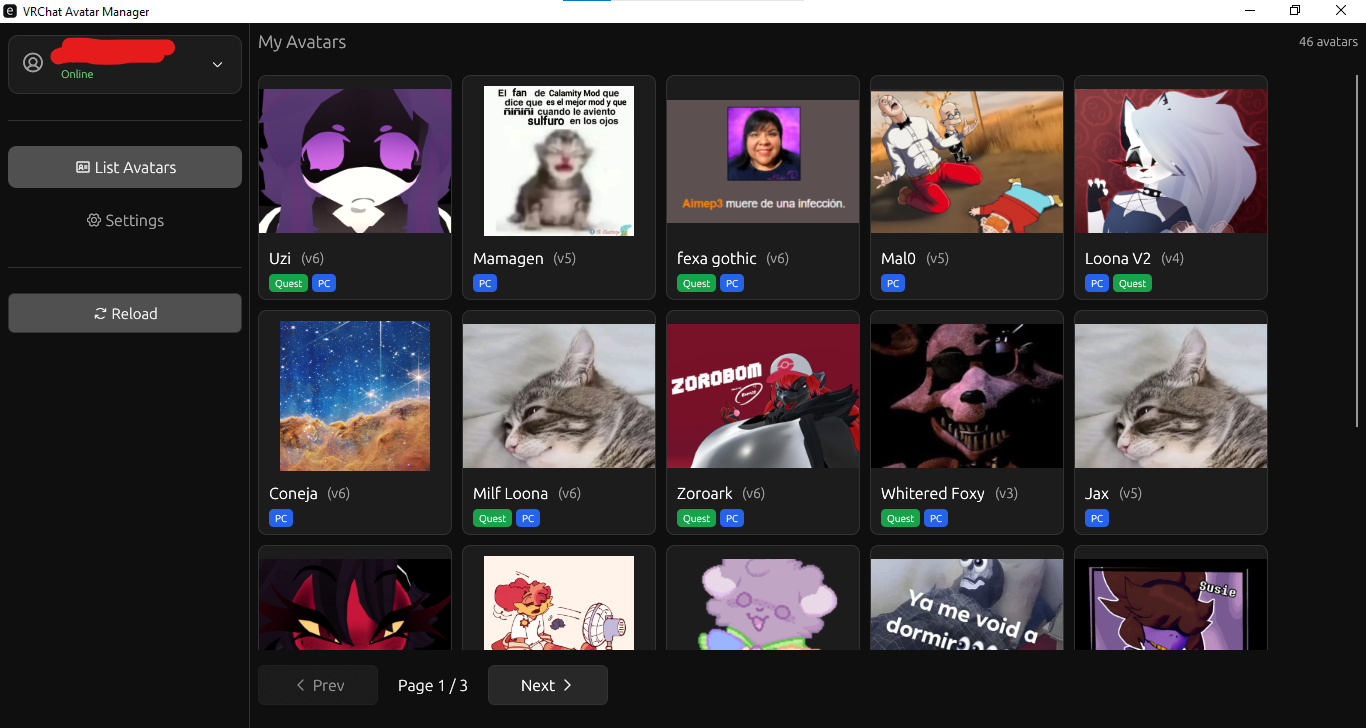Click the PC badge on Zoroark card
The width and height of the screenshot is (1366, 728).
[x=732, y=518]
